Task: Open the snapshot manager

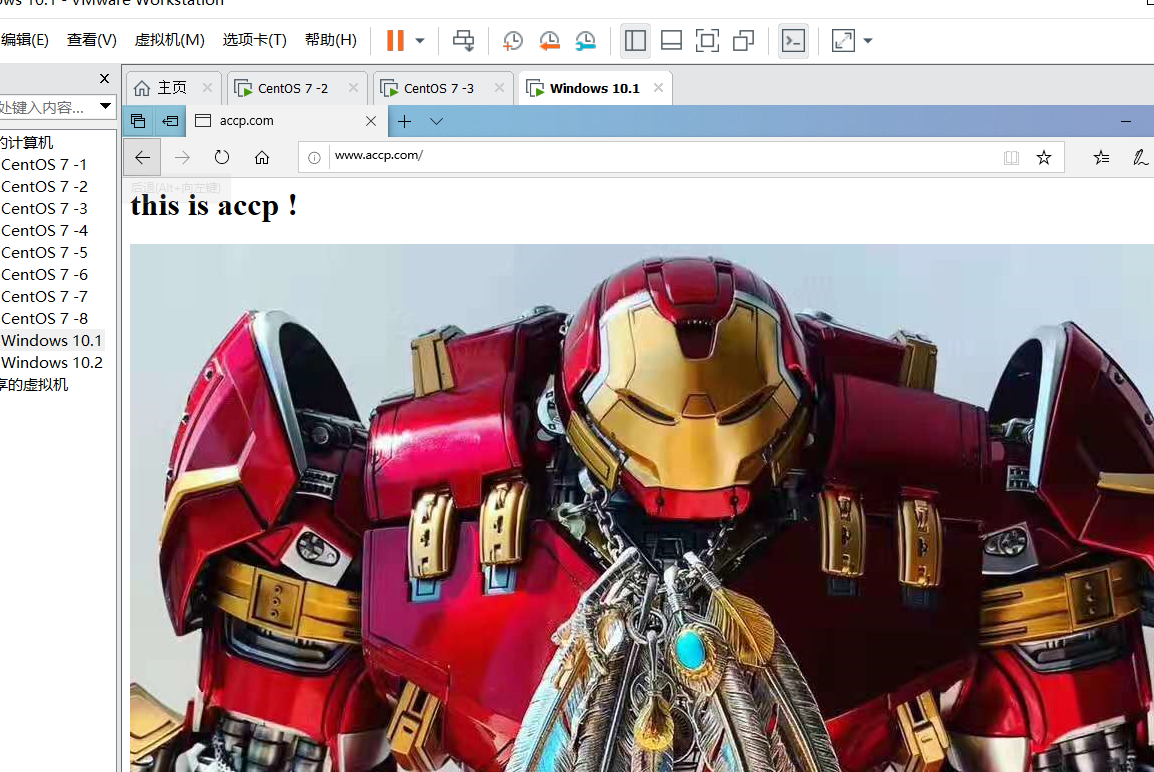Action: pos(586,40)
